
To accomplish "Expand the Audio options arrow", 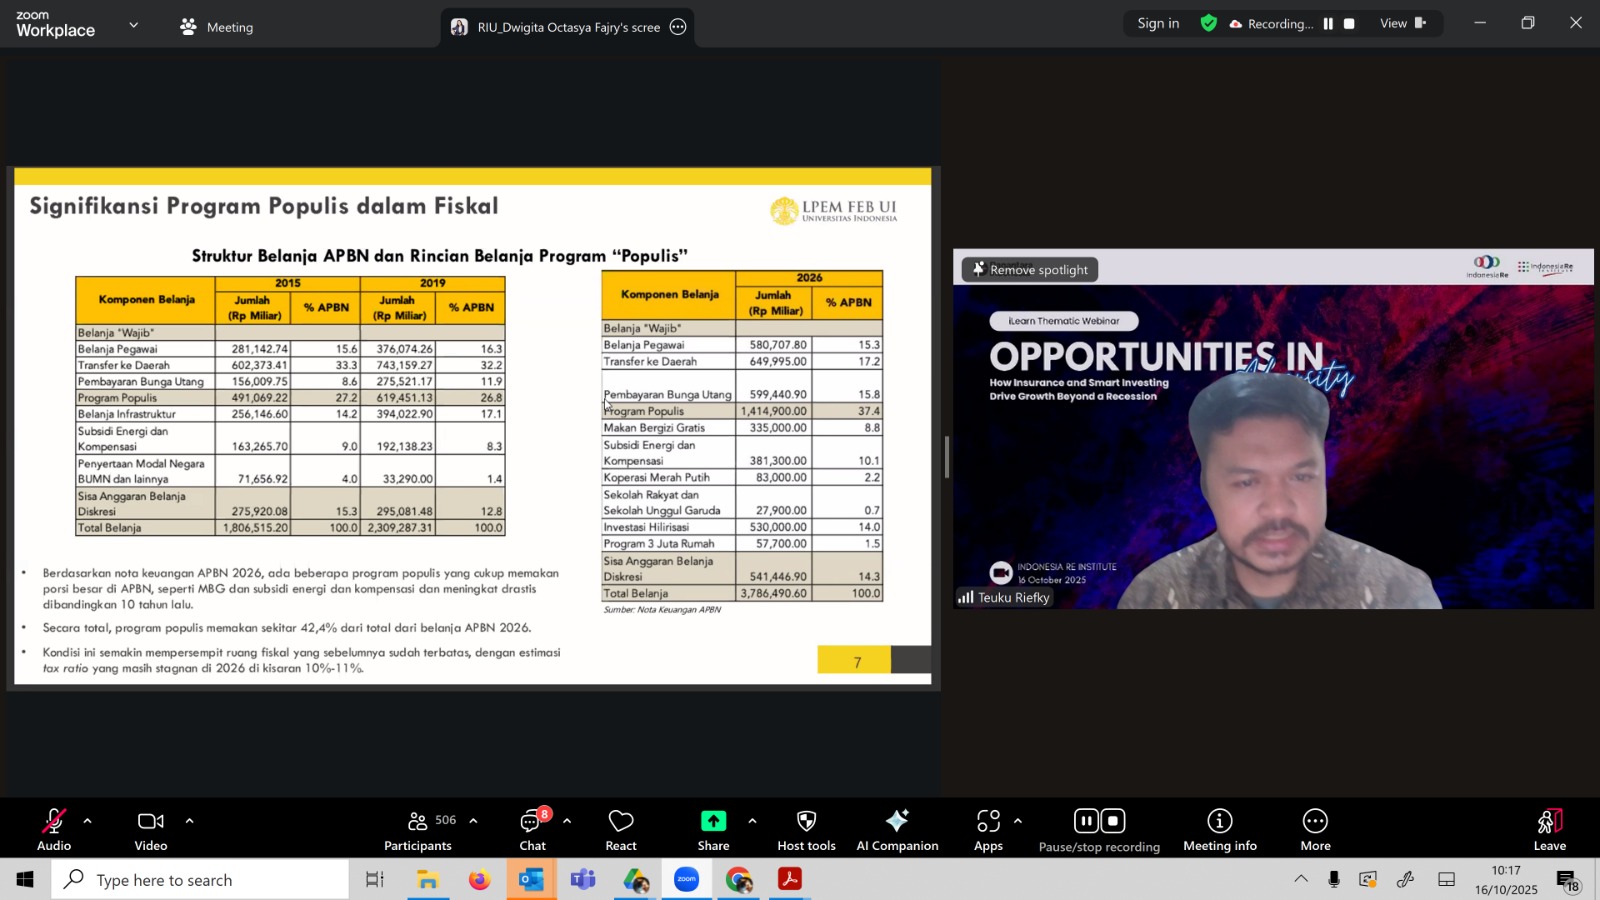I will click(88, 821).
